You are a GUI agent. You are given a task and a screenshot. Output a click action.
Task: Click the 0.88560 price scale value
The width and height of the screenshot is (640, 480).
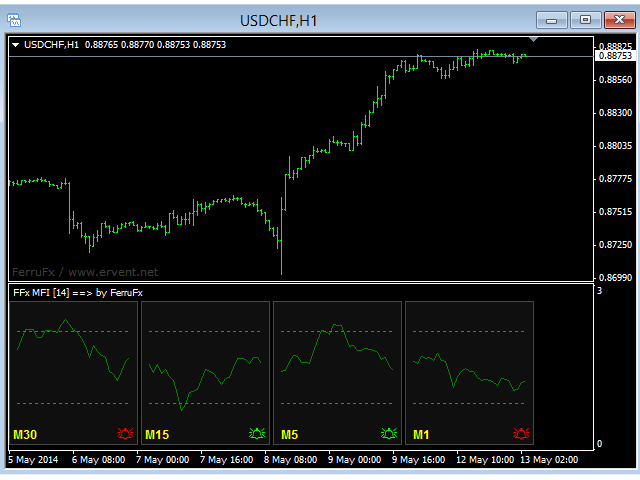tap(616, 80)
